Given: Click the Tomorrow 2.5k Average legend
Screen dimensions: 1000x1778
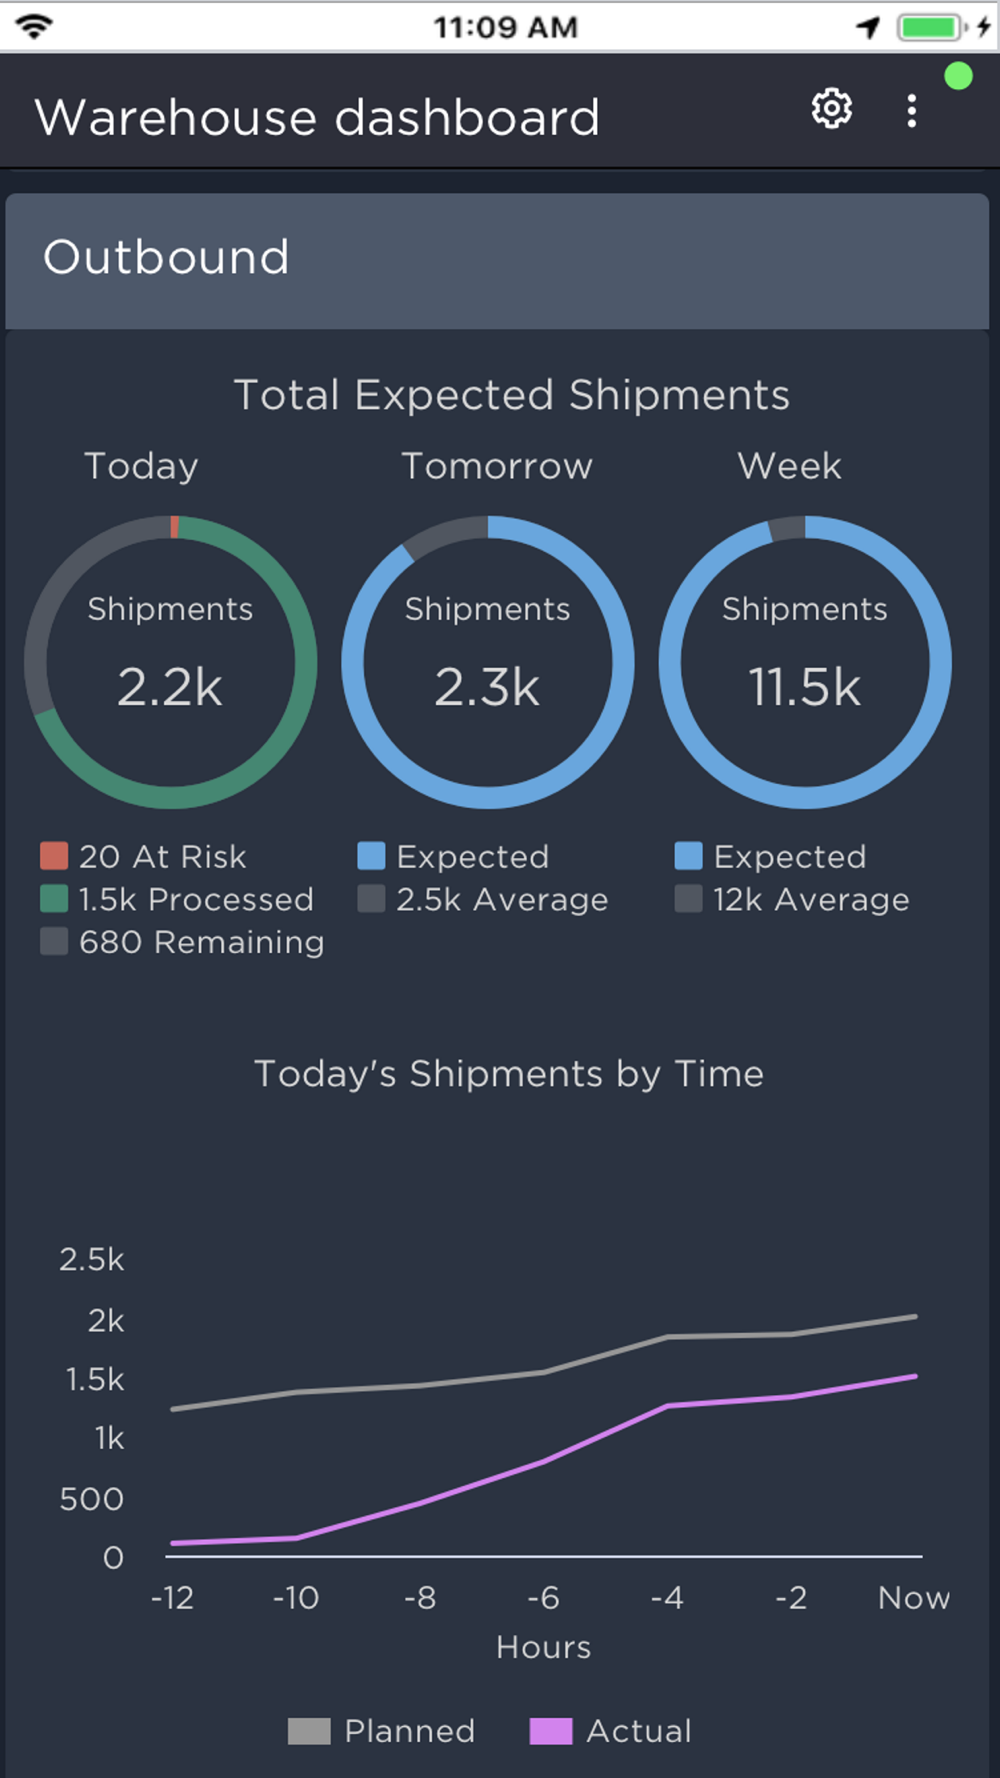Looking at the screenshot, I should point(484,899).
